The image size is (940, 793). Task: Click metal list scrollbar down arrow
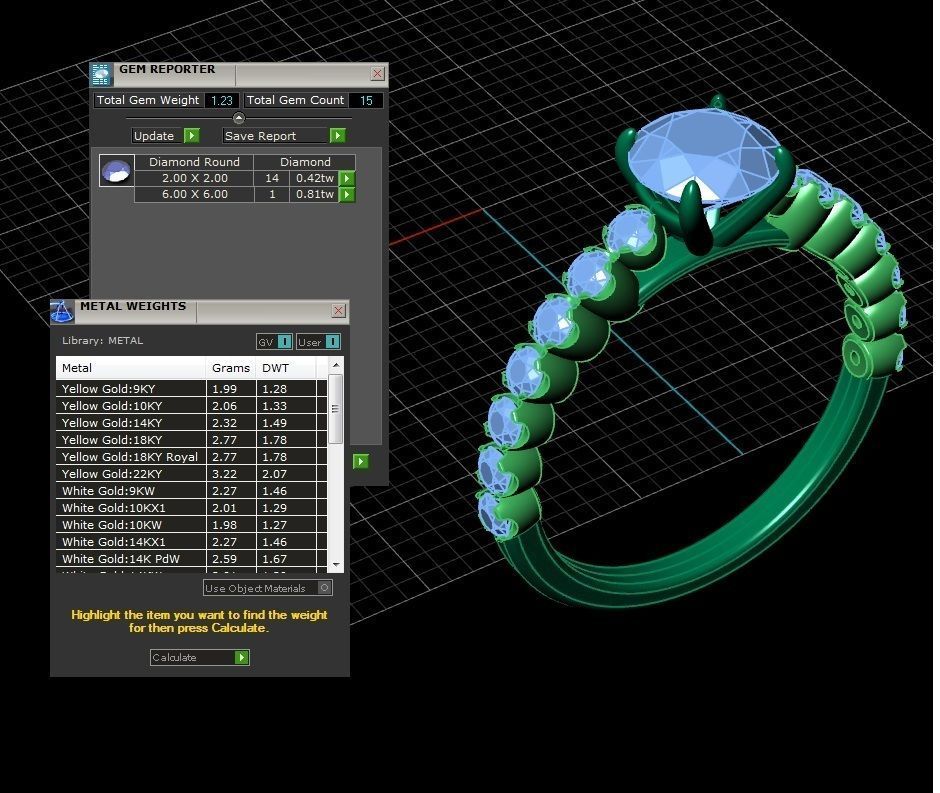pos(336,565)
